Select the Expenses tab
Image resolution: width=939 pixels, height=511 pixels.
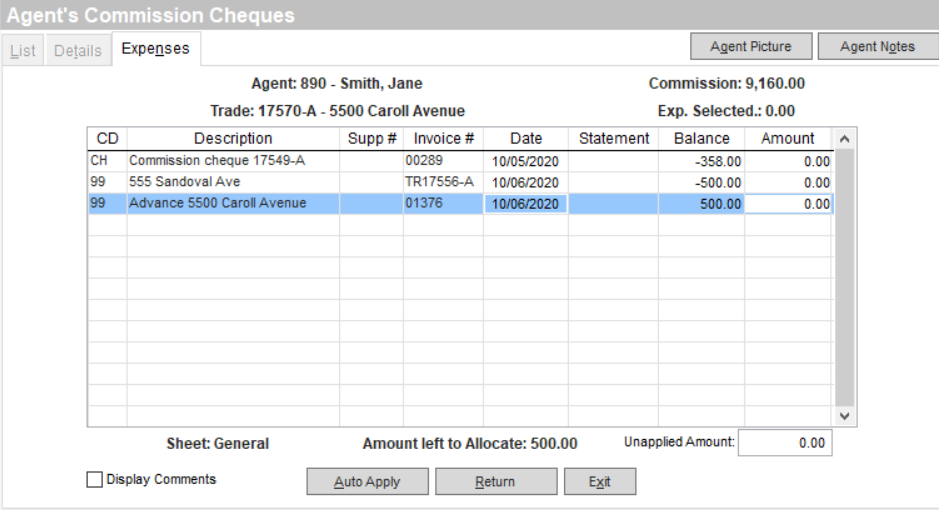(155, 49)
